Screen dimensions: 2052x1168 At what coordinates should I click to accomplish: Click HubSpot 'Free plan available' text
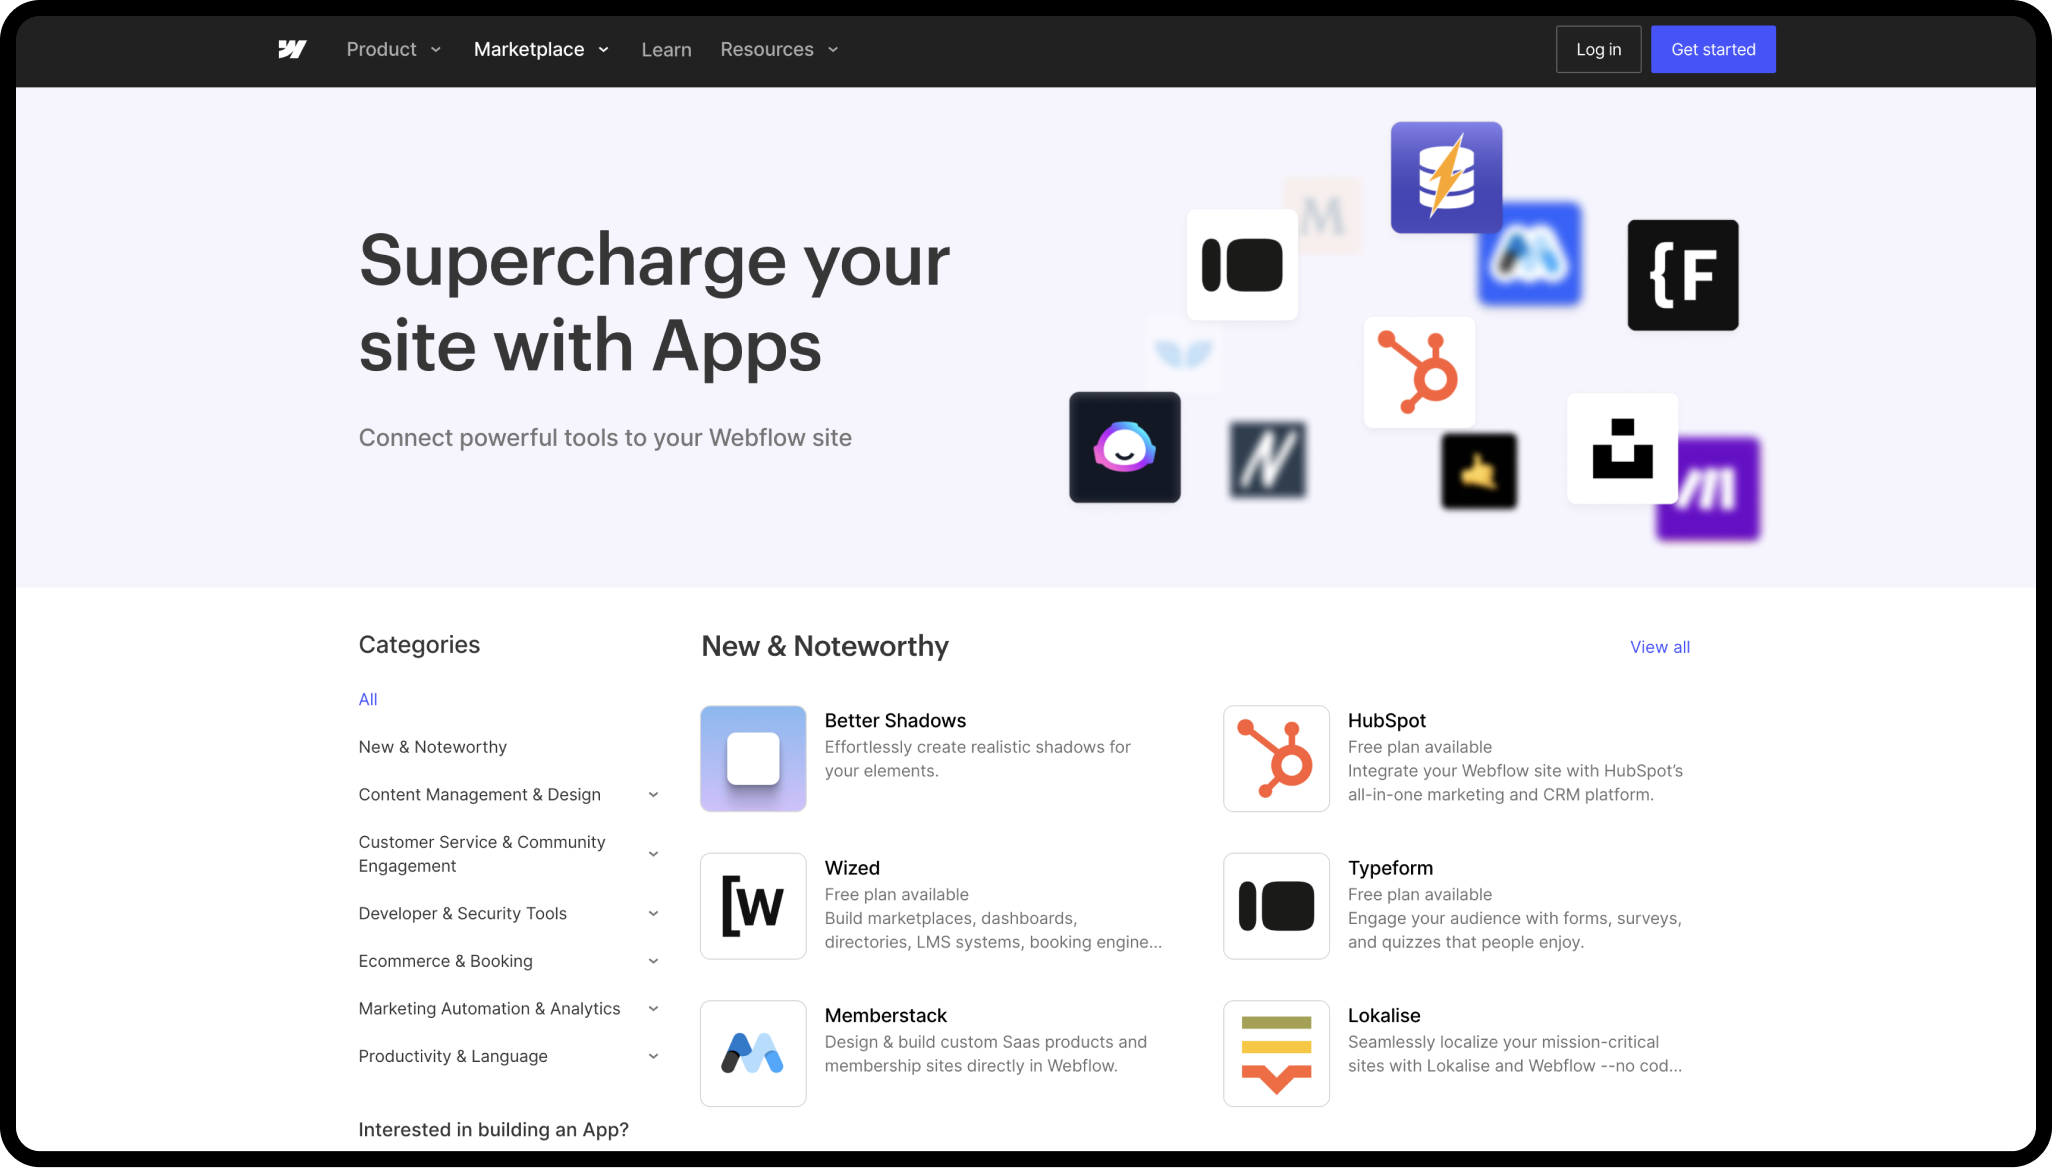click(x=1420, y=747)
